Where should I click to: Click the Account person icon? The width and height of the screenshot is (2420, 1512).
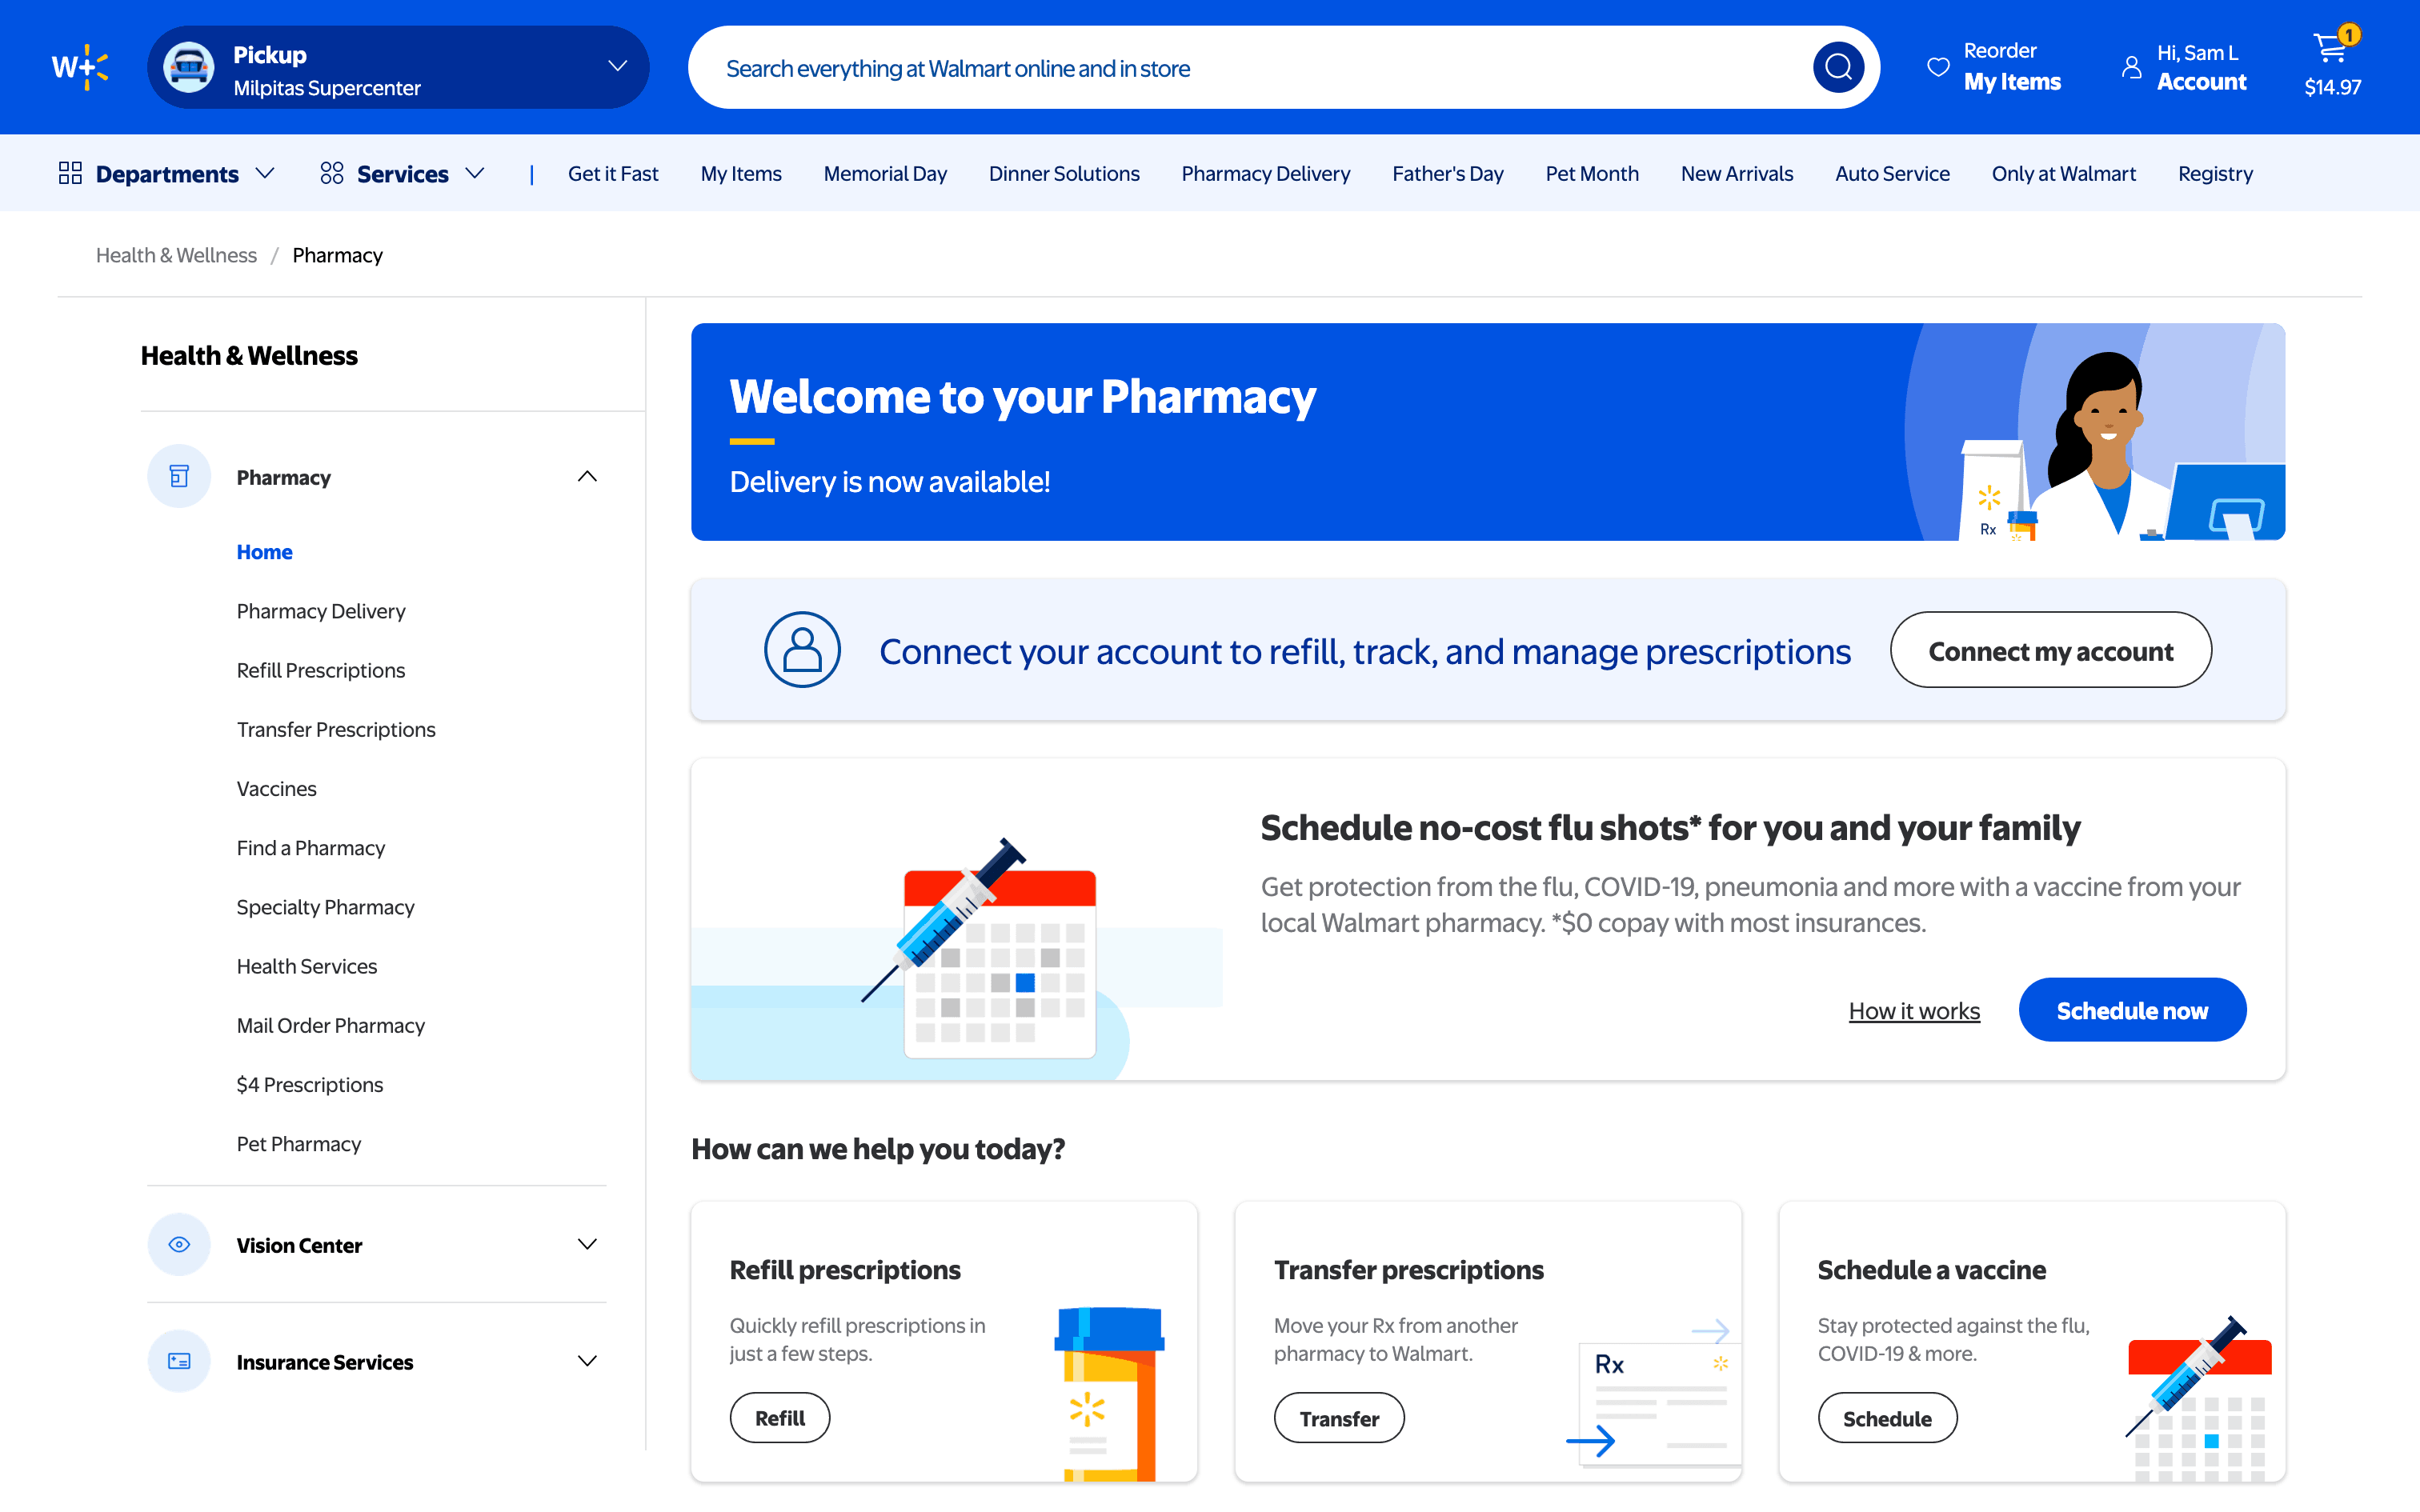point(2131,67)
